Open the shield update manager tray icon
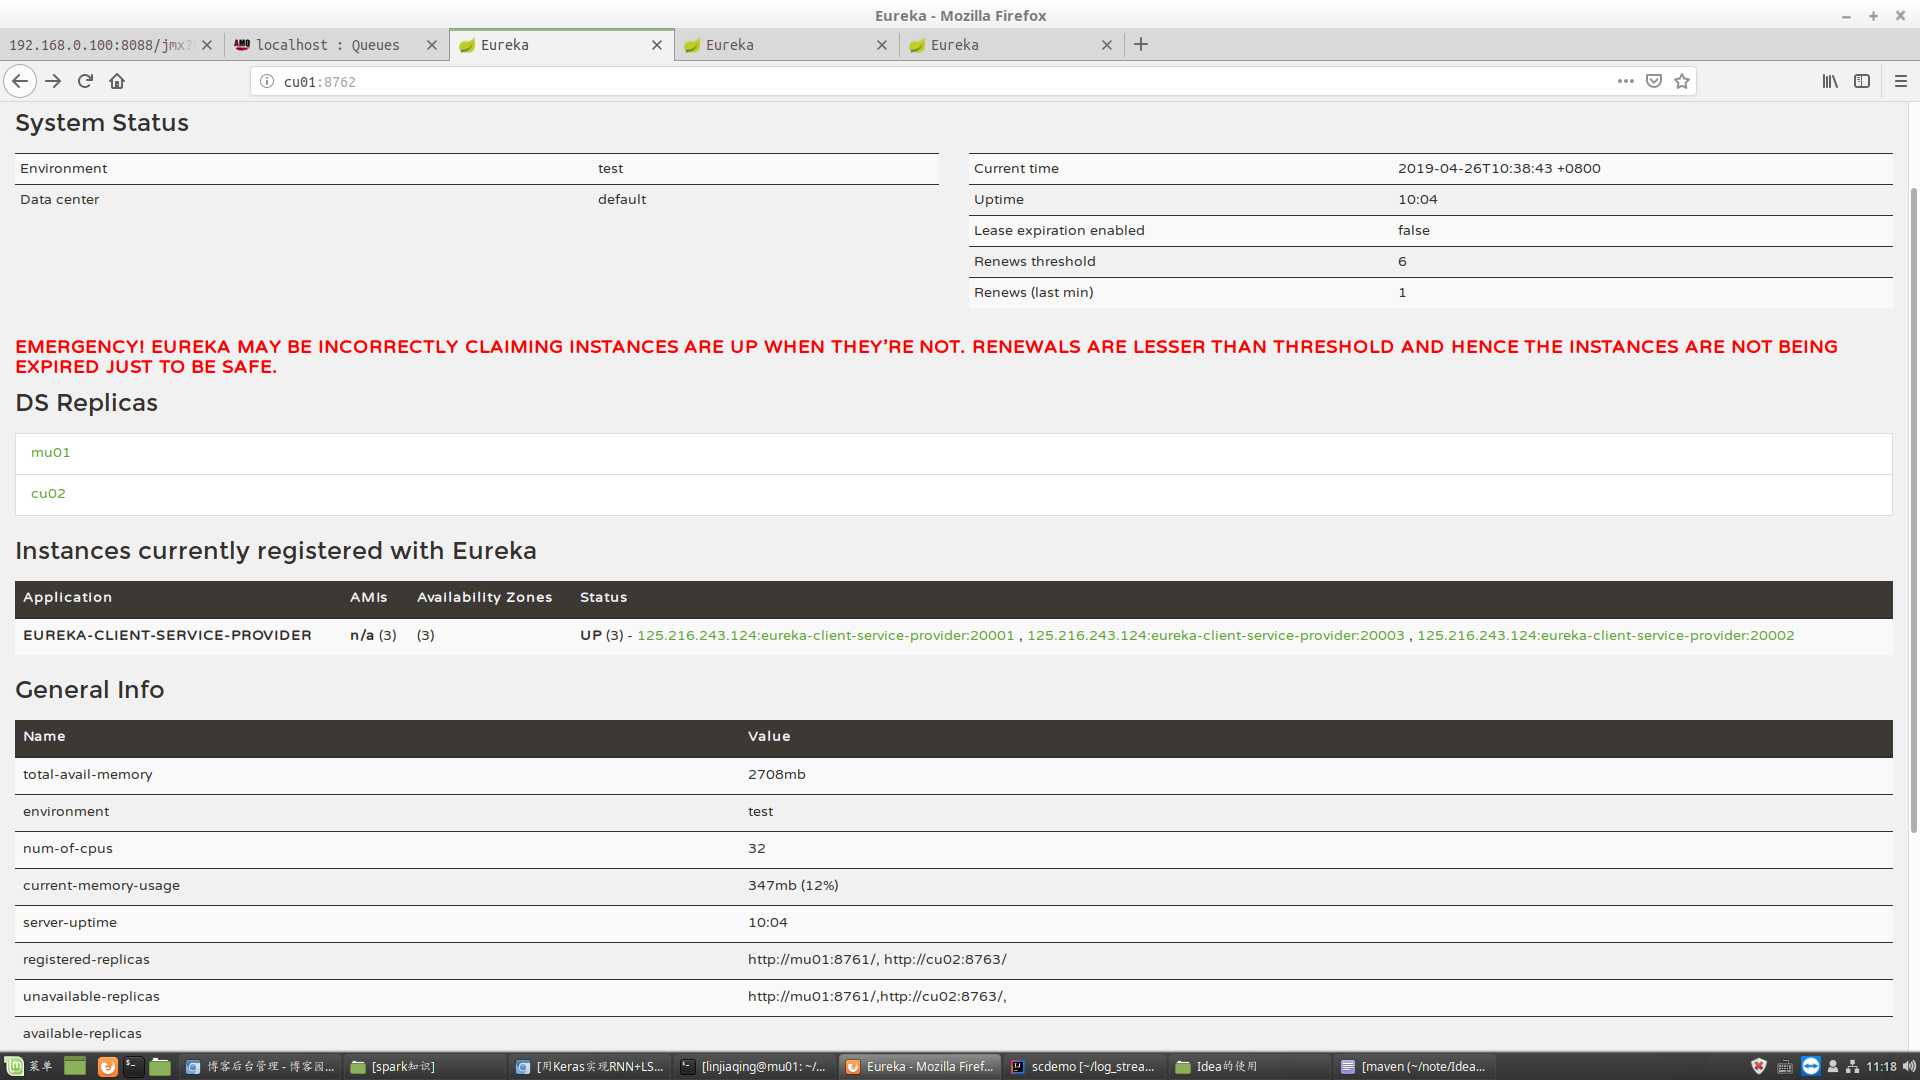 click(1759, 1066)
